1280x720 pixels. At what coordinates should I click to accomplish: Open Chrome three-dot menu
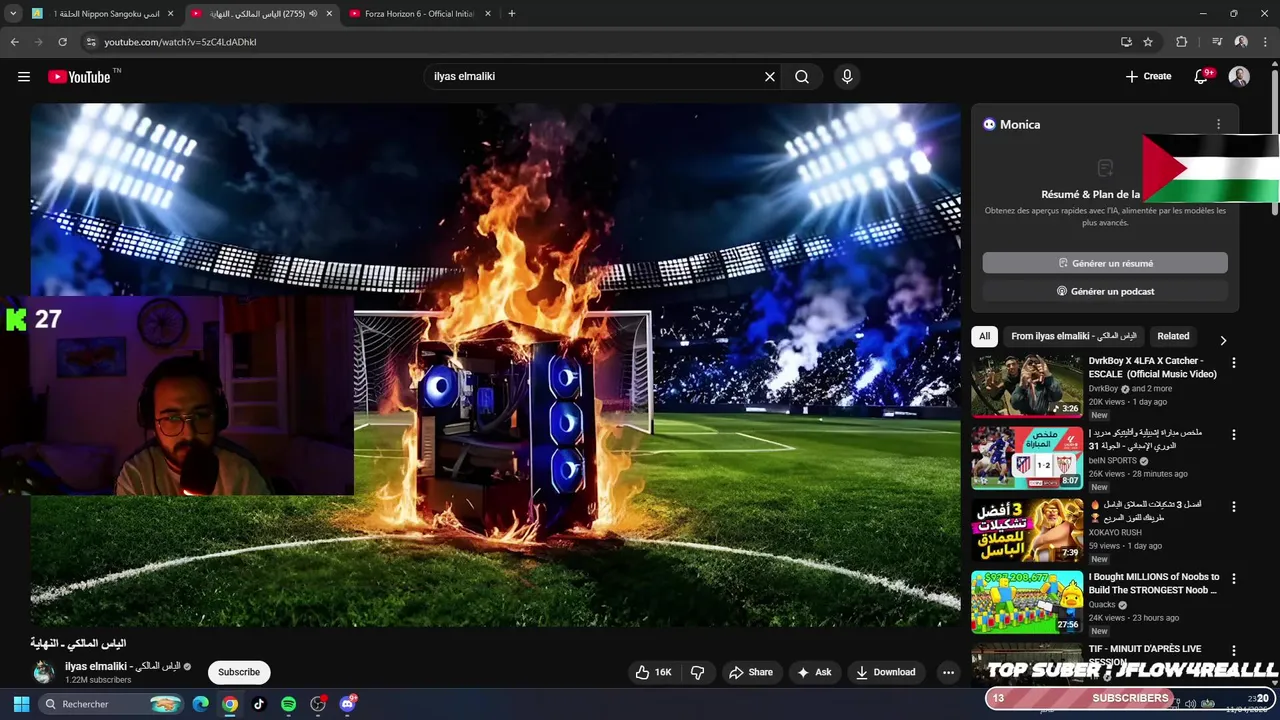pyautogui.click(x=1266, y=42)
